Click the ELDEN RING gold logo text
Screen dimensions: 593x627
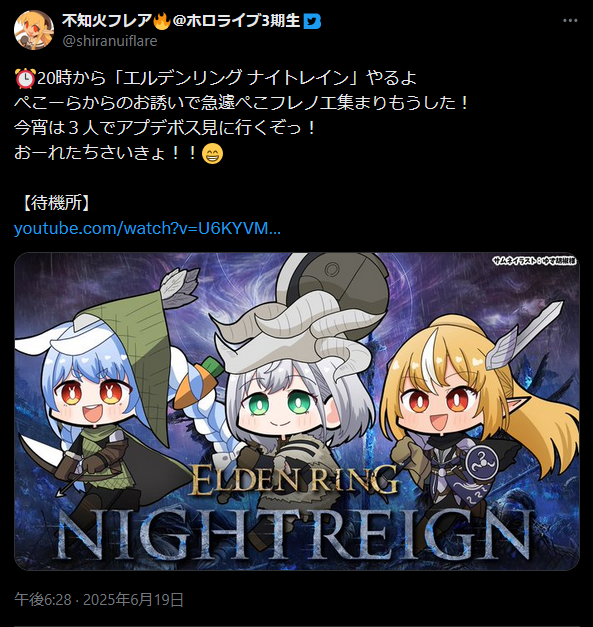coord(294,480)
